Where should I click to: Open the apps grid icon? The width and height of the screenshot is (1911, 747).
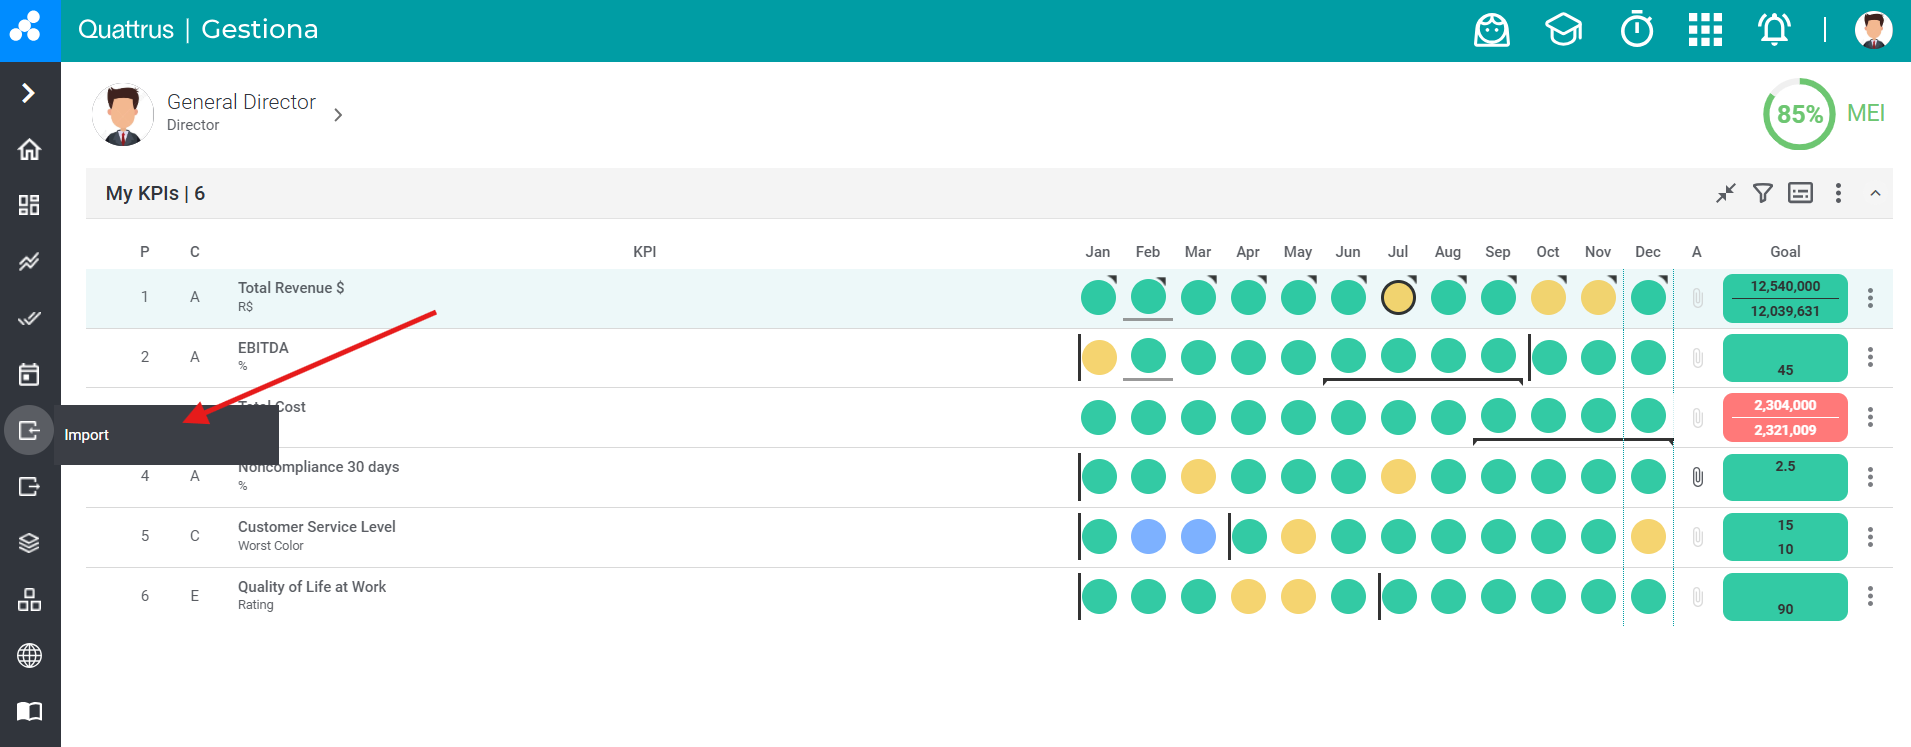1705,30
